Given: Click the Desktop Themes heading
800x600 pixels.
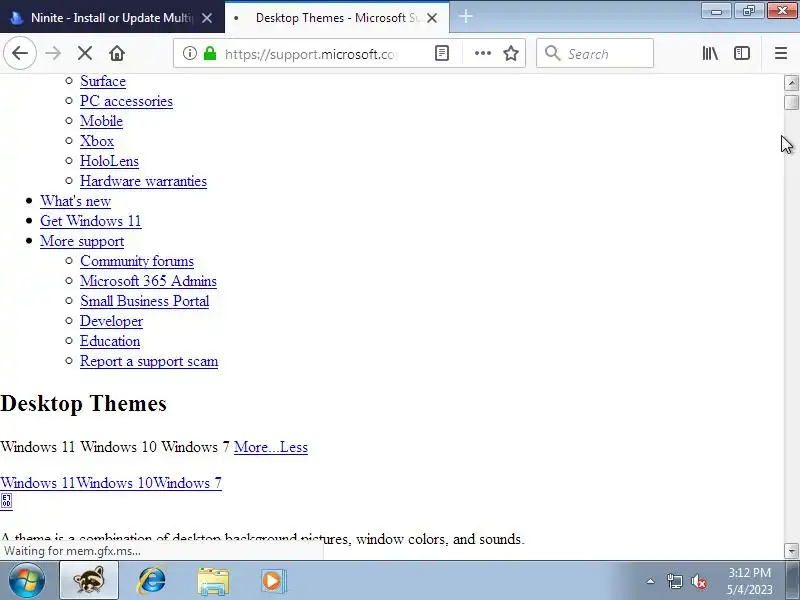Looking at the screenshot, I should tap(83, 404).
